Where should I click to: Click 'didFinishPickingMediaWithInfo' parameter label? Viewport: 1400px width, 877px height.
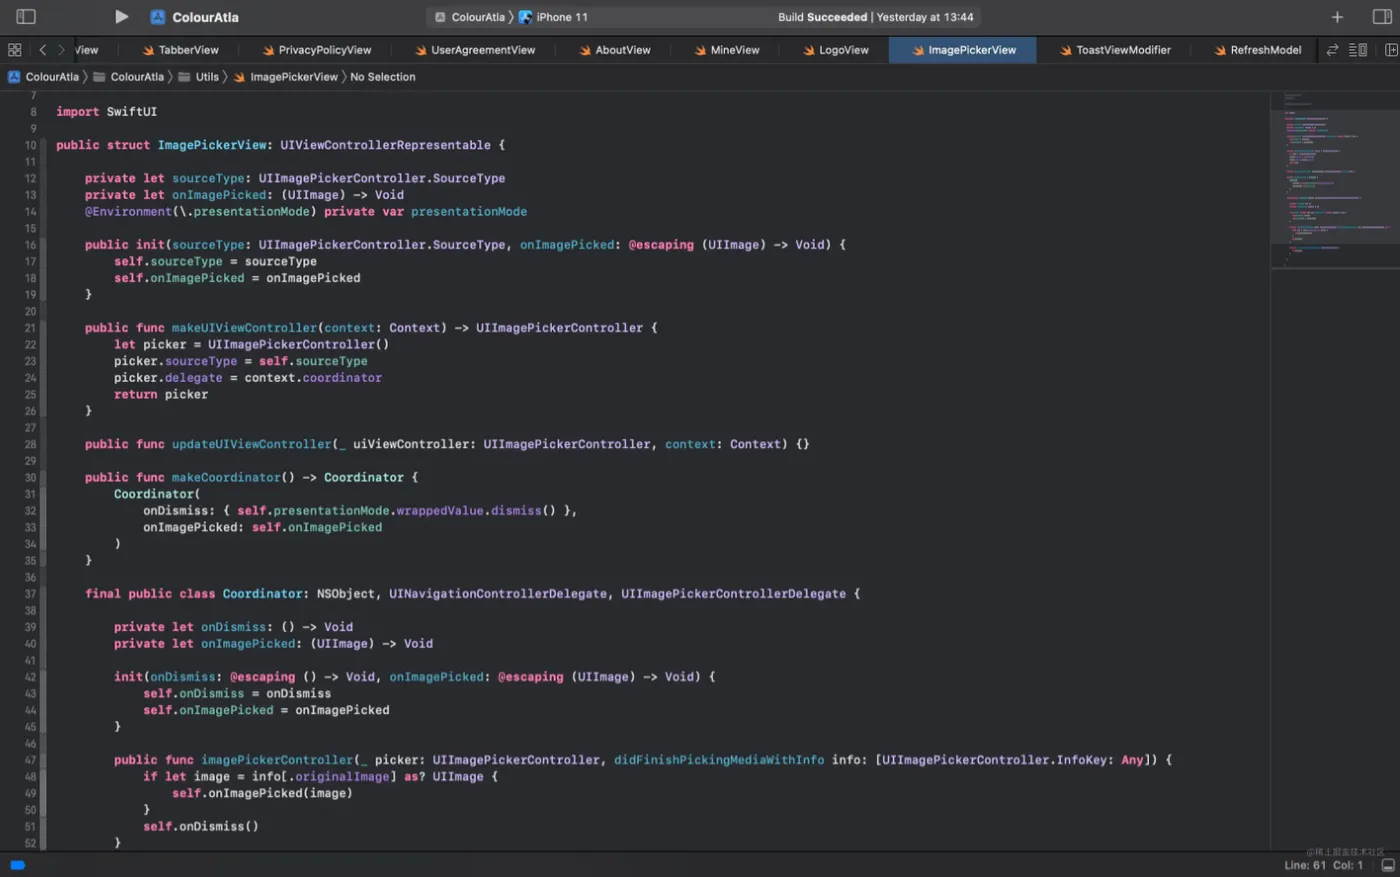click(x=719, y=760)
